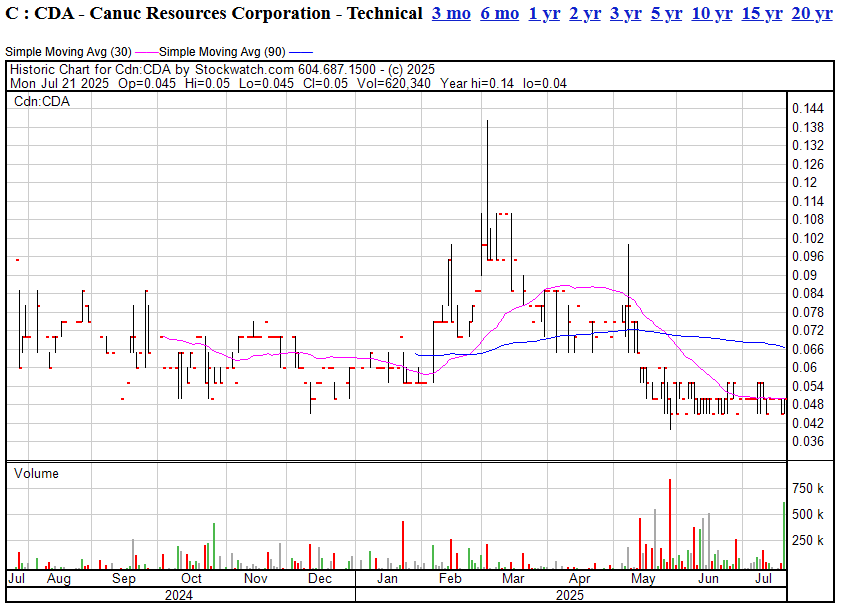
Task: Click the 750 k volume axis label
Action: [x=808, y=489]
